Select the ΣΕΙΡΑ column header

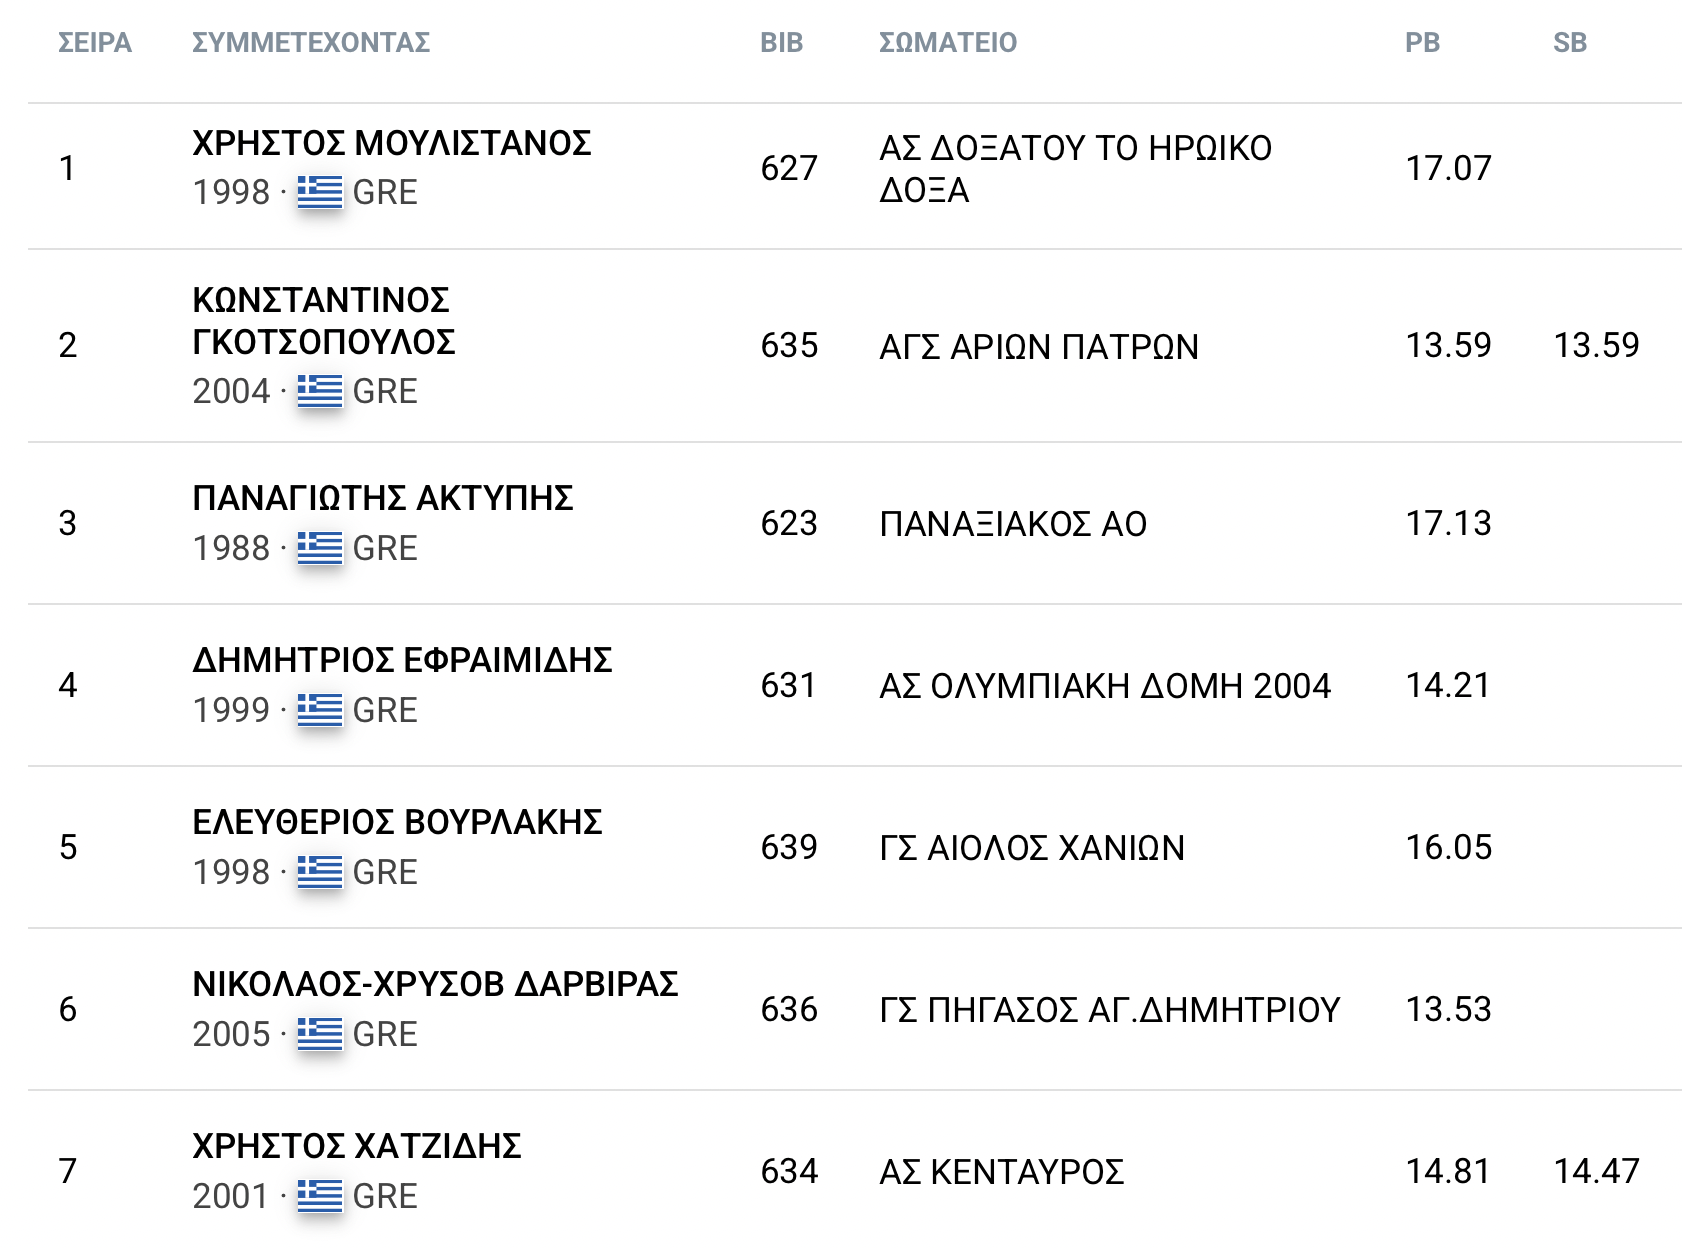(x=95, y=43)
